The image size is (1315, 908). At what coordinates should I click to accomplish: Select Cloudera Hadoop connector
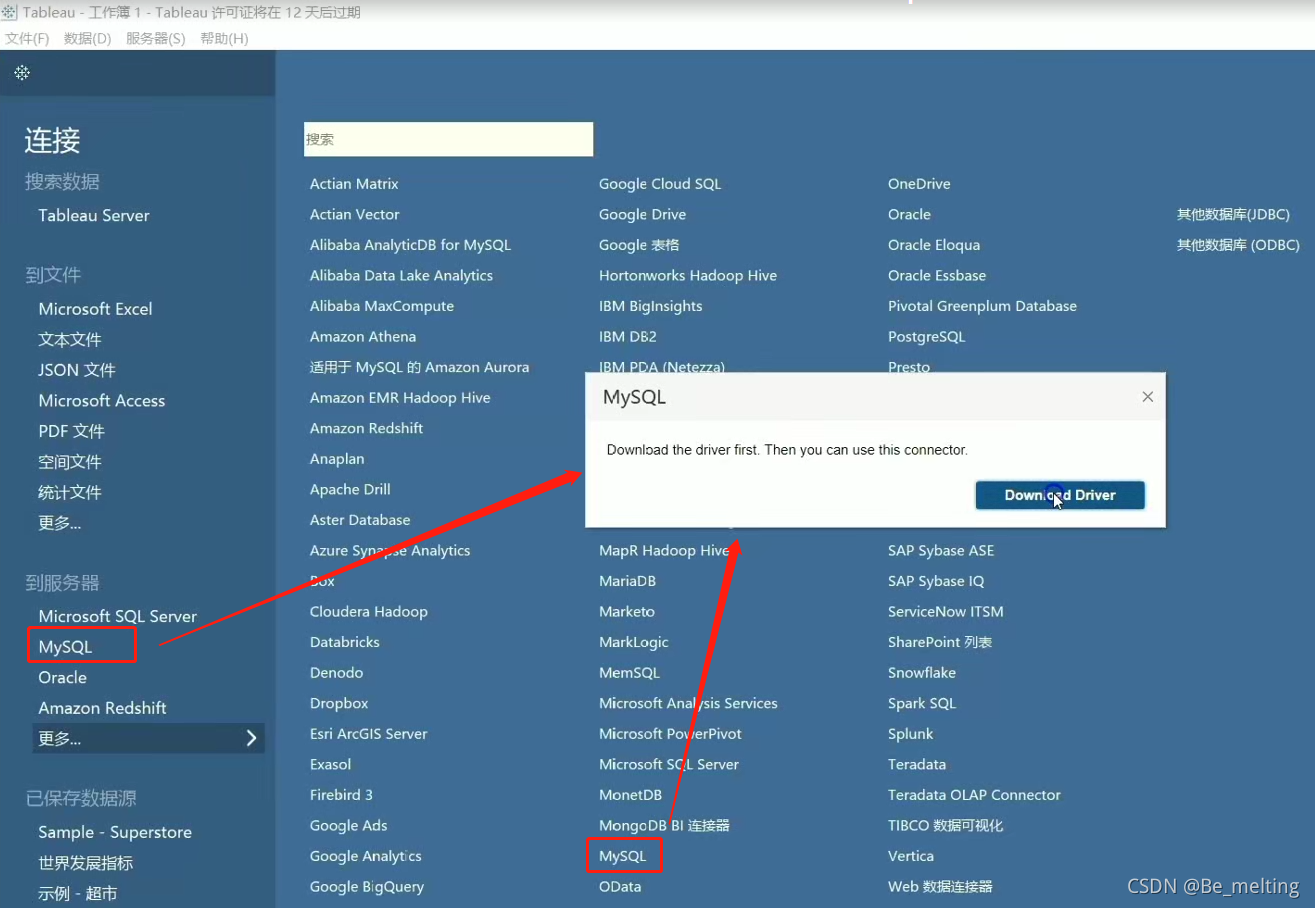point(369,612)
